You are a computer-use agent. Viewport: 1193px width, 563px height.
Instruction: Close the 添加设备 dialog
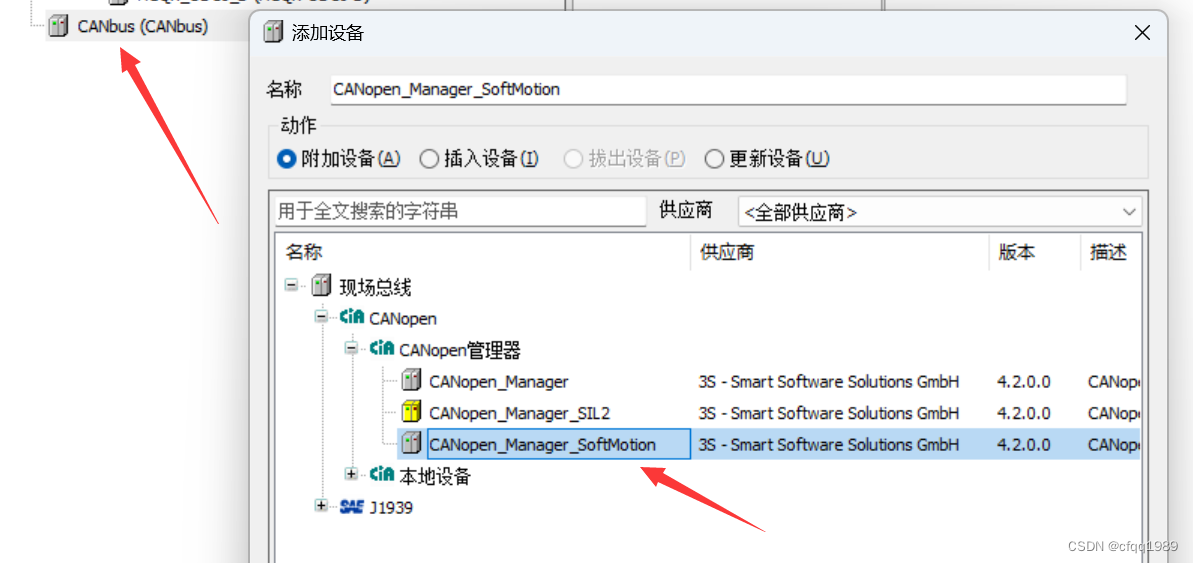point(1142,33)
